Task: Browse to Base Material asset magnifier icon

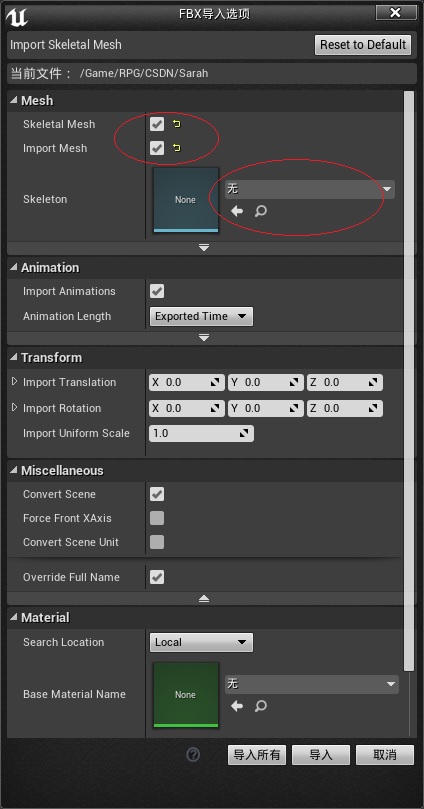Action: point(261,705)
